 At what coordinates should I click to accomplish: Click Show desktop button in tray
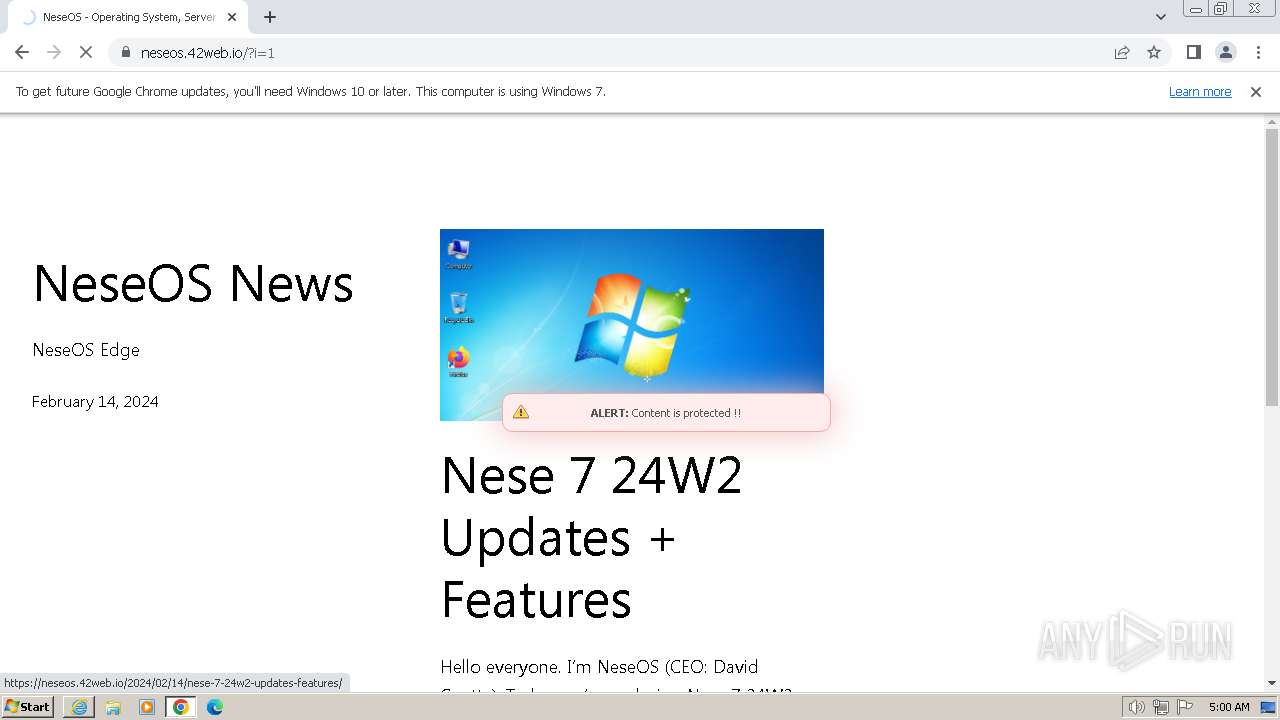[1268, 707]
